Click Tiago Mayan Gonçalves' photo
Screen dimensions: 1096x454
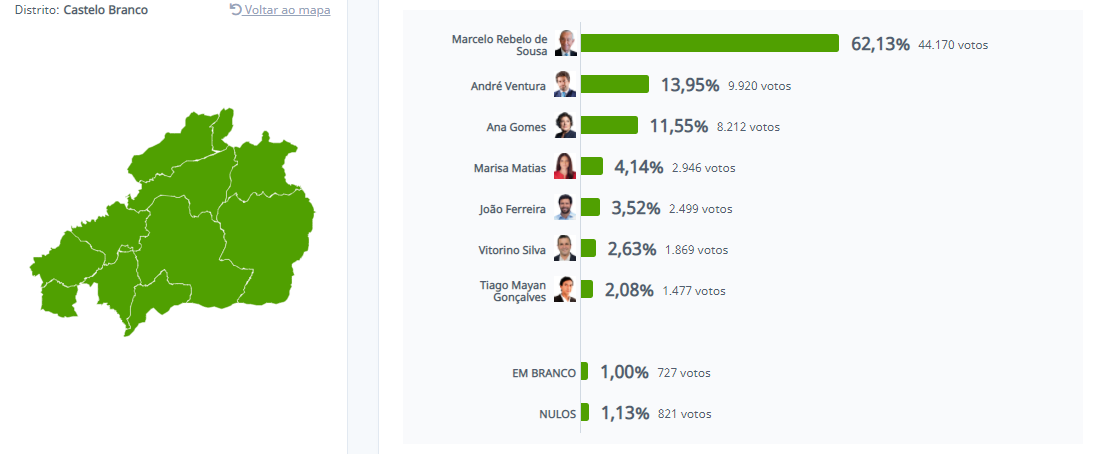point(565,290)
